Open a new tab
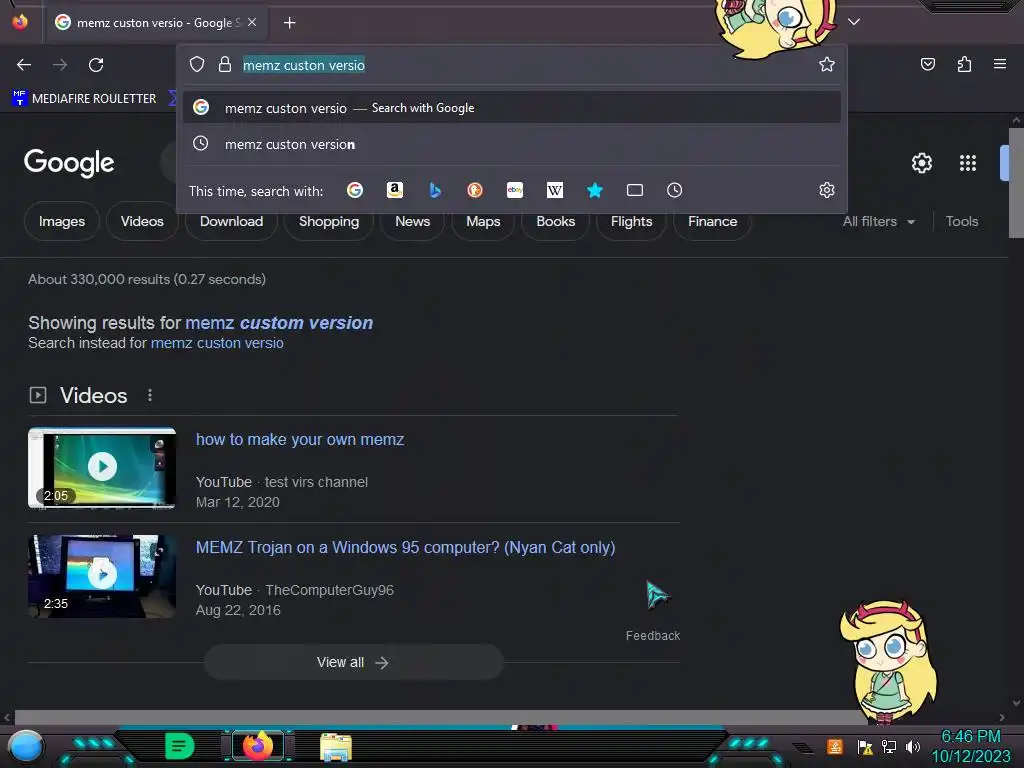This screenshot has height=768, width=1024. [x=289, y=23]
